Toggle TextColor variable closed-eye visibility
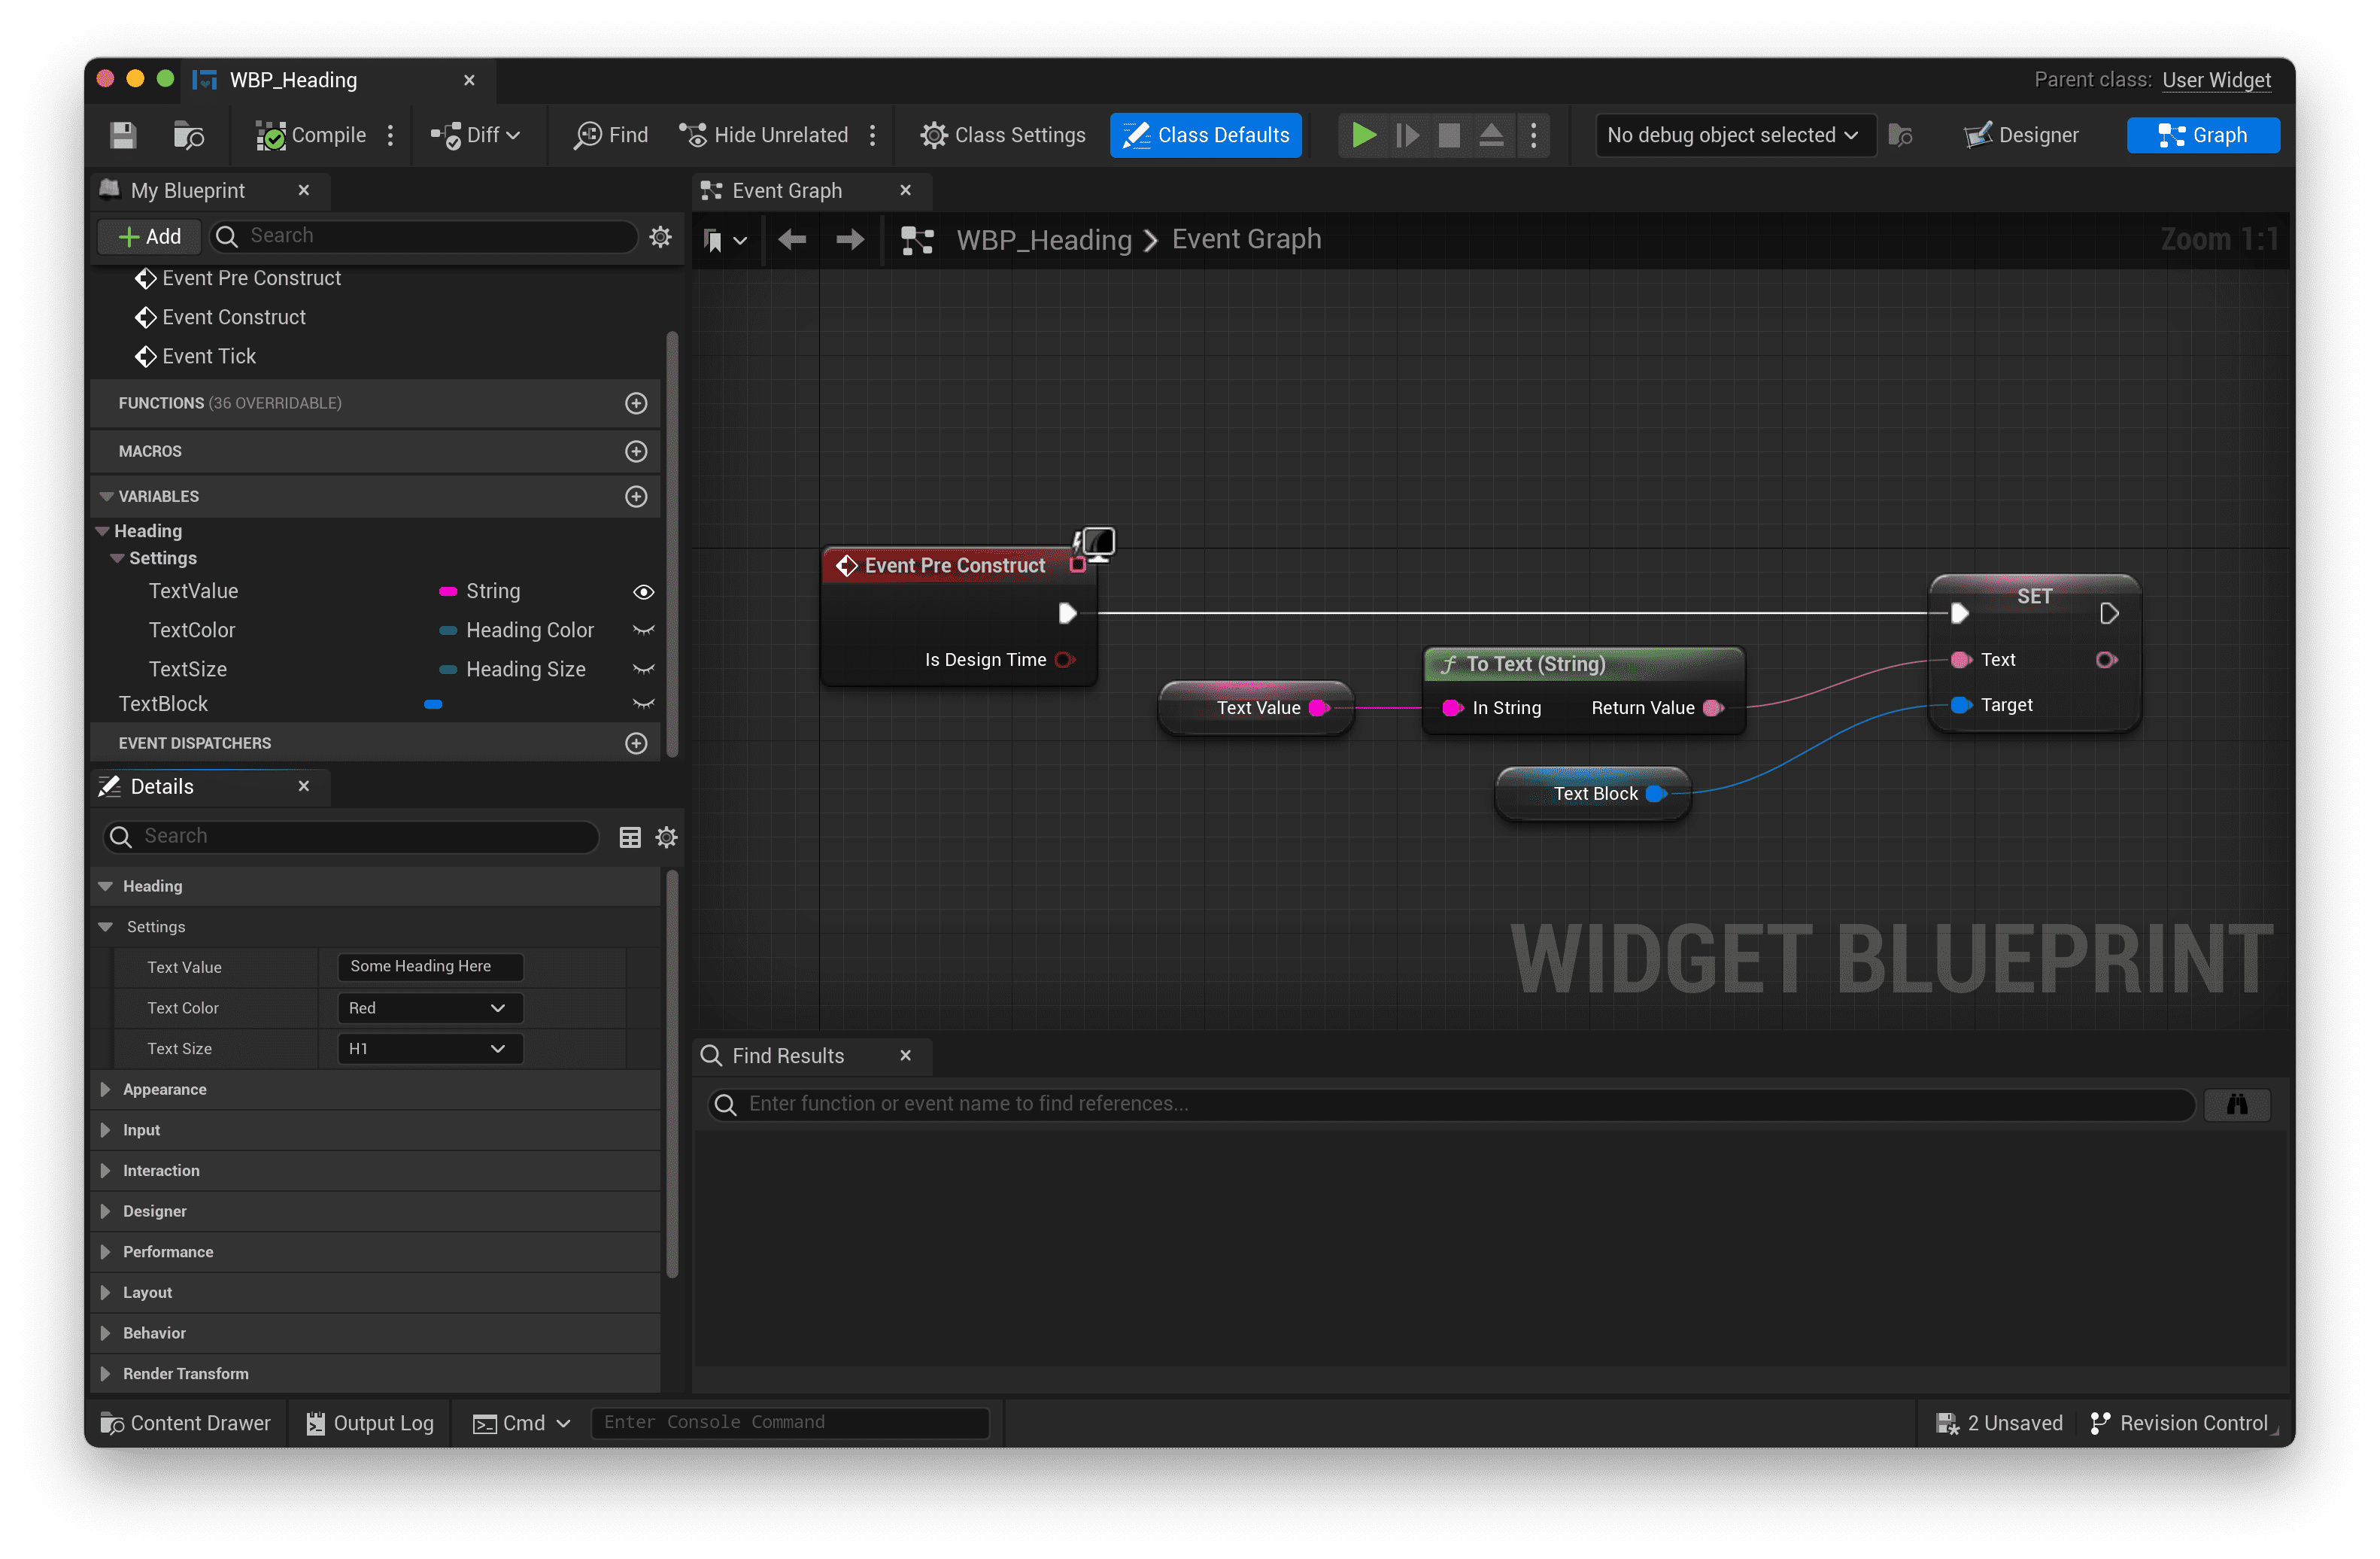The width and height of the screenshot is (2380, 1559). point(643,630)
